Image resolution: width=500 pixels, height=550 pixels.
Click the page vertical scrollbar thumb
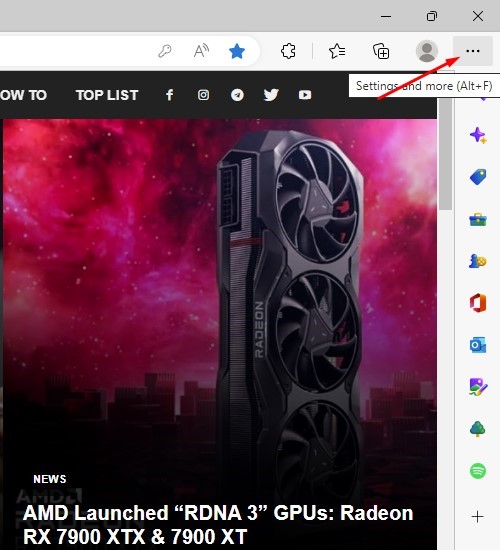(446, 154)
